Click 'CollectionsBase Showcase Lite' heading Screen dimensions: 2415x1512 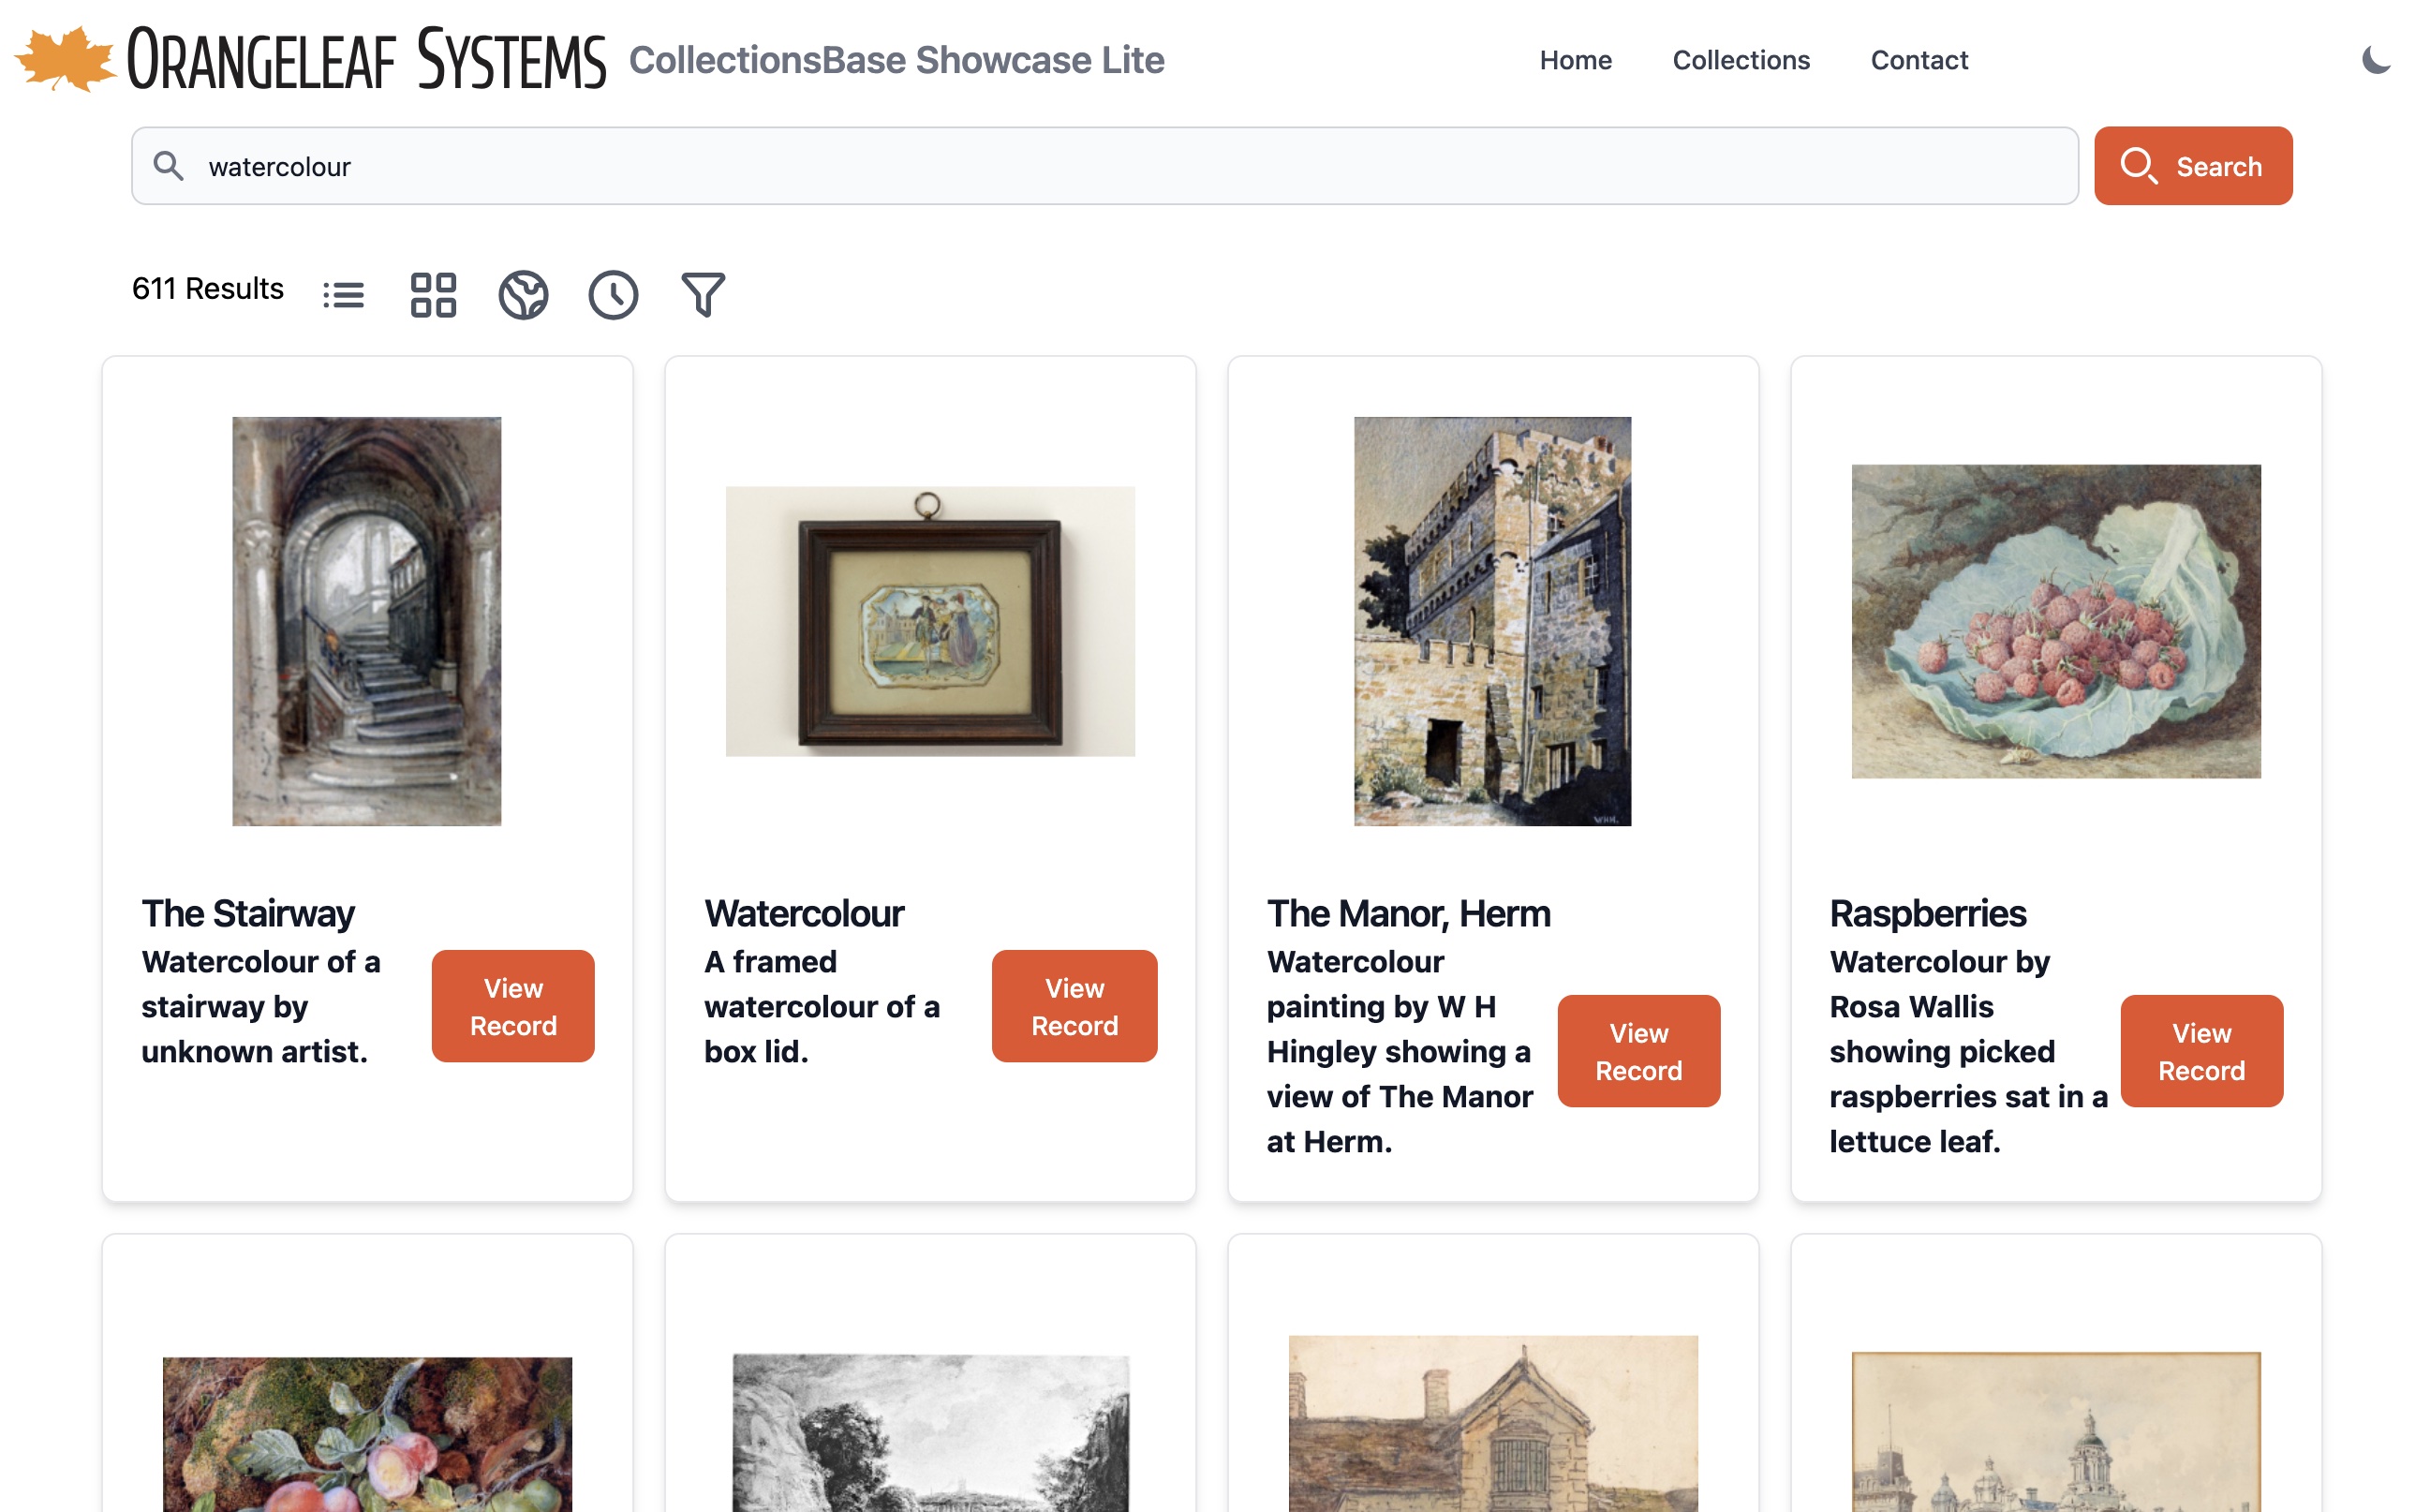tap(896, 60)
